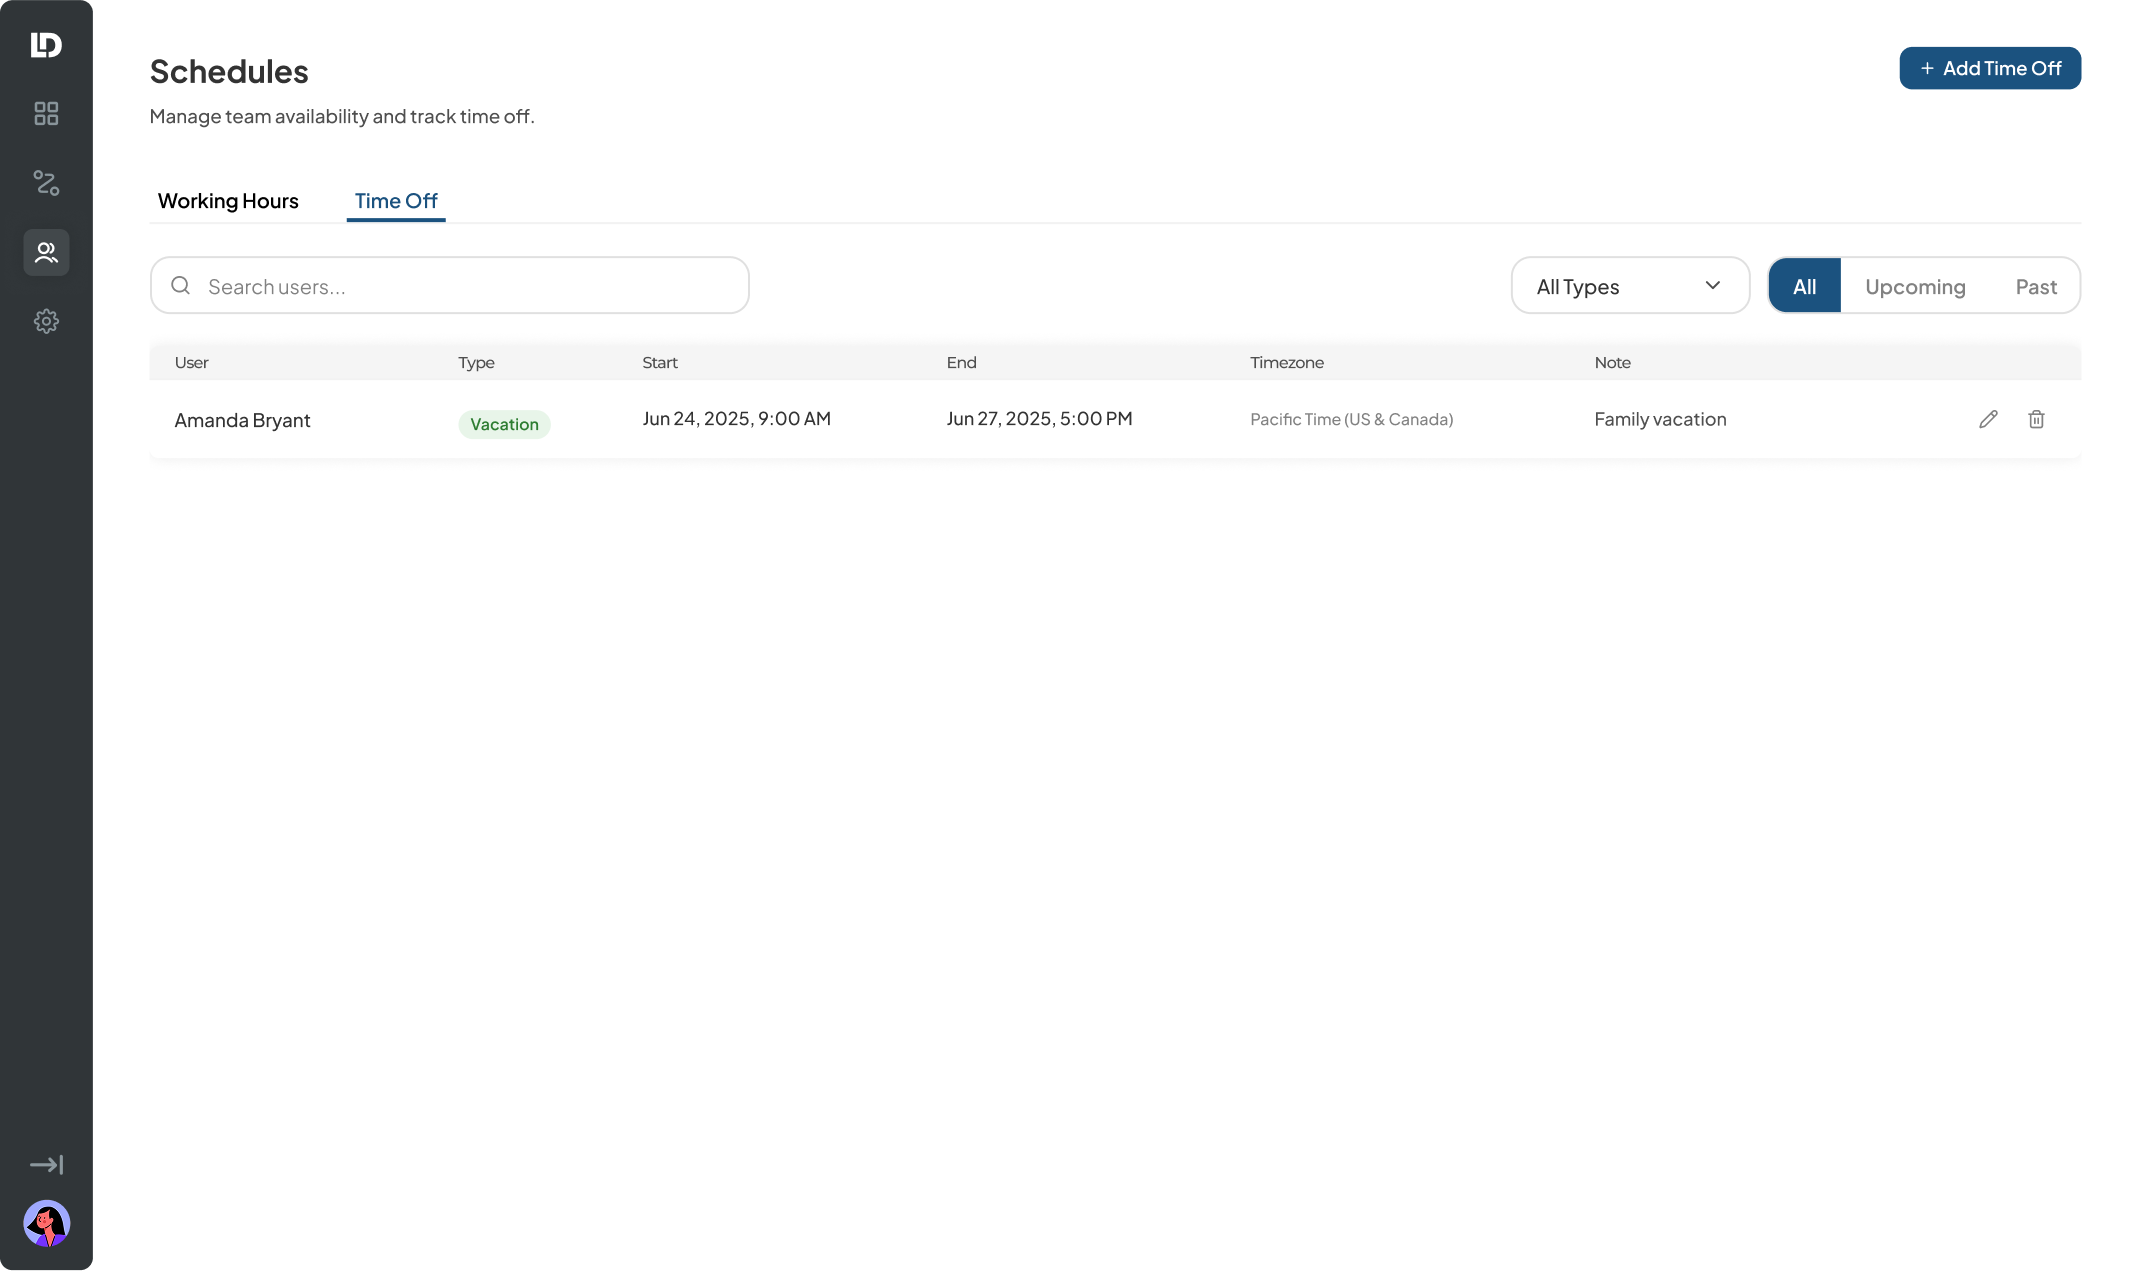Delete Amanda Bryant's time off with the trash icon
2137x1271 pixels.
[x=2036, y=419]
